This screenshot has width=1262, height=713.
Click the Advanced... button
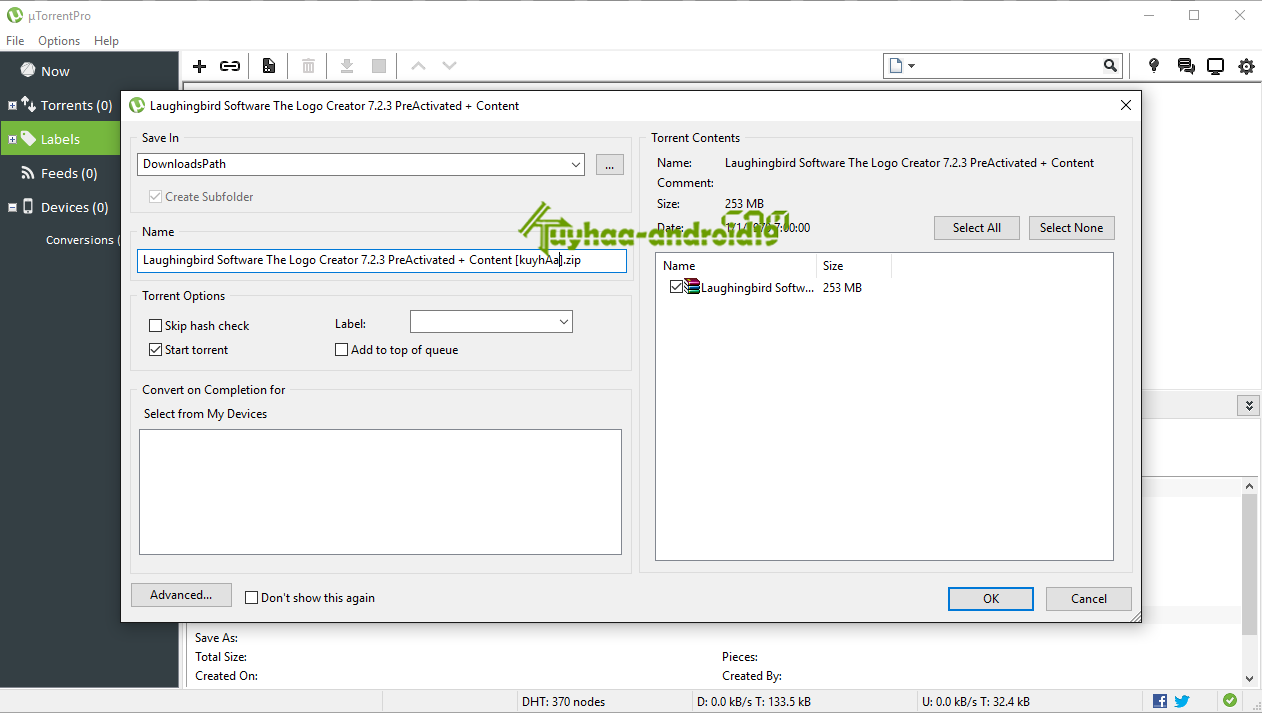tap(181, 595)
